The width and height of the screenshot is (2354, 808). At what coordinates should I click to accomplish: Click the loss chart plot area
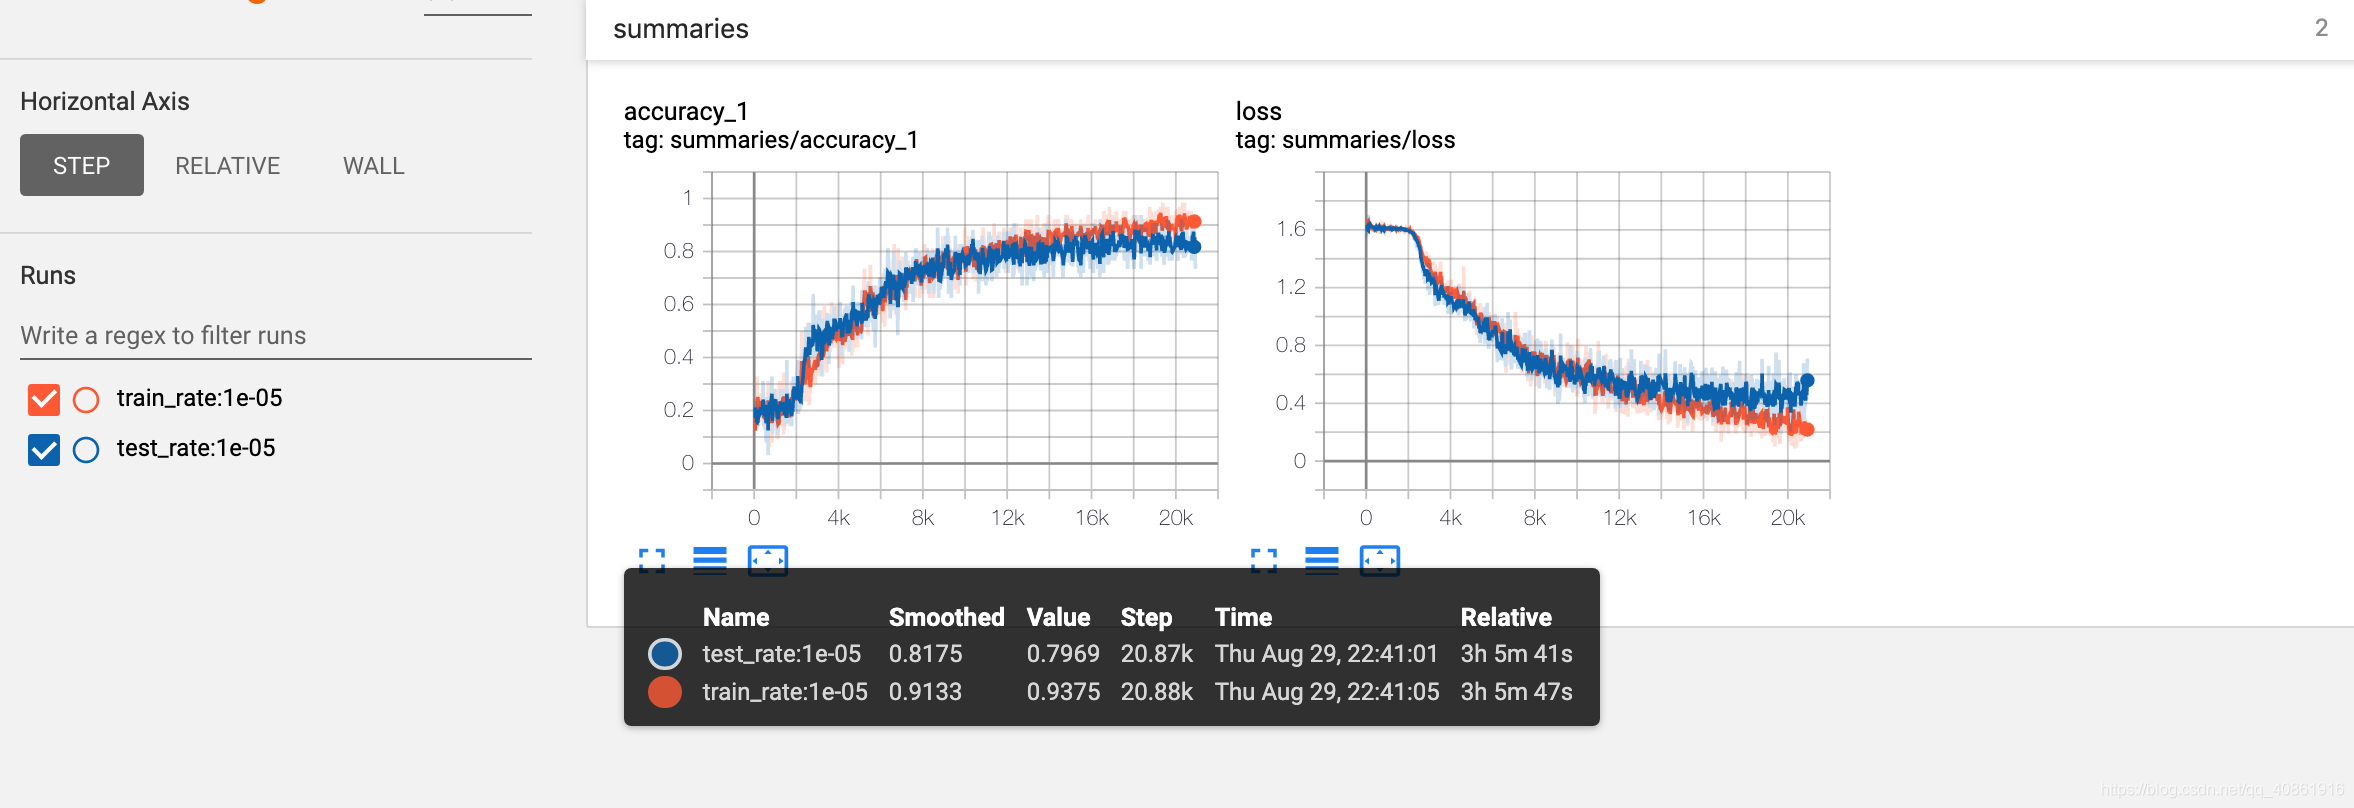point(1577,330)
